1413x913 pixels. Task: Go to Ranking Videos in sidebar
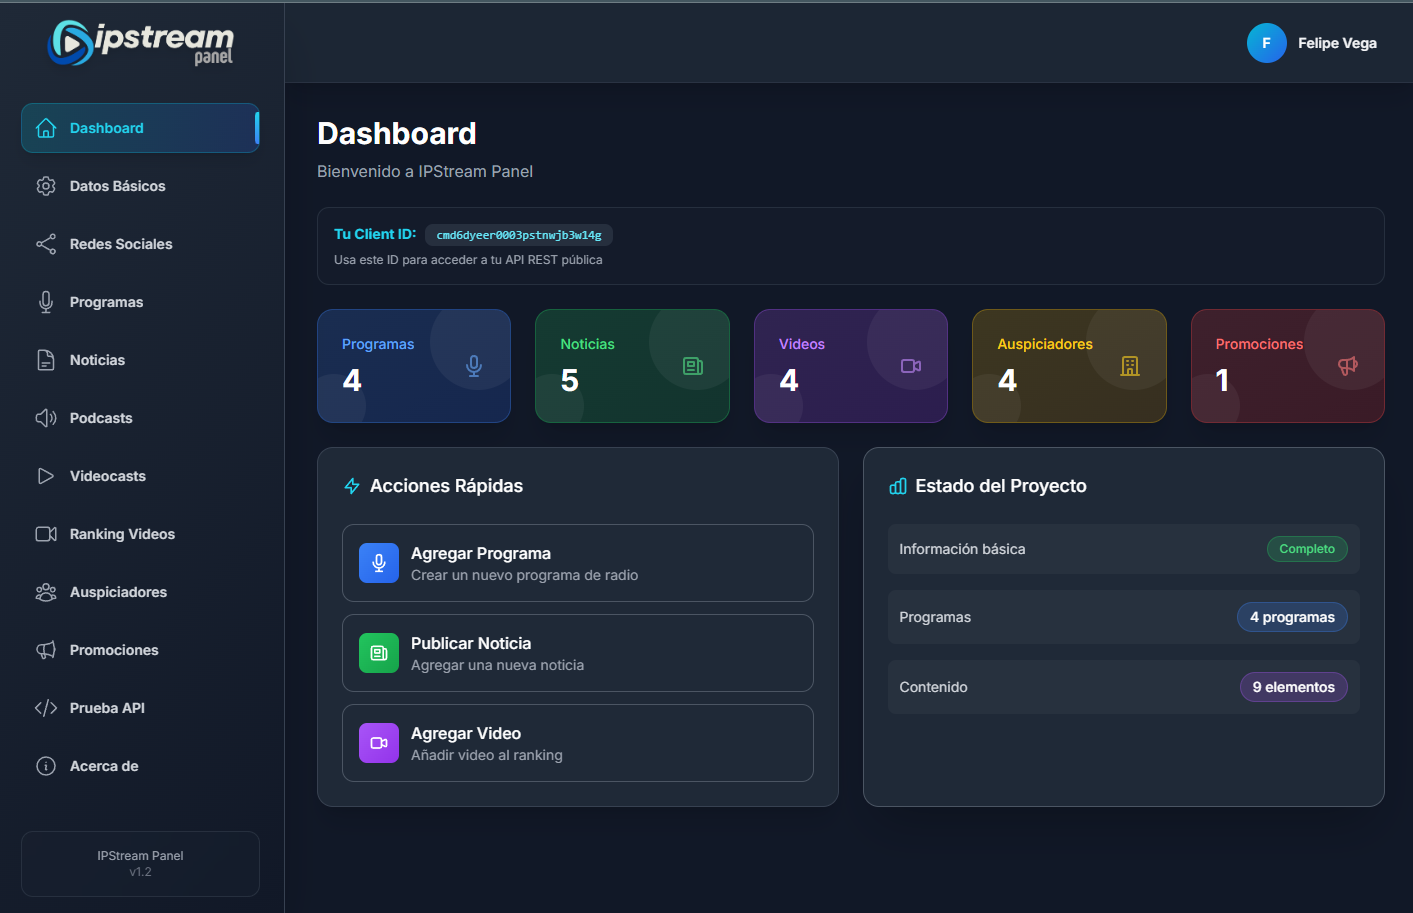pos(122,534)
